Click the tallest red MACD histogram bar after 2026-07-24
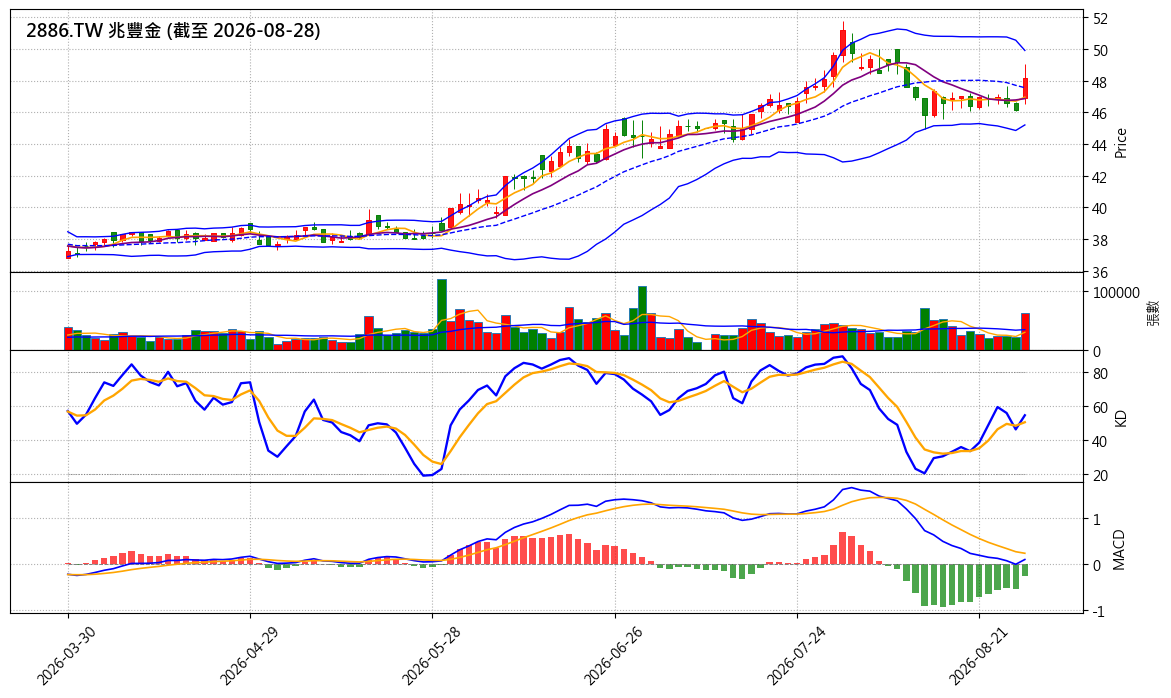 (842, 548)
